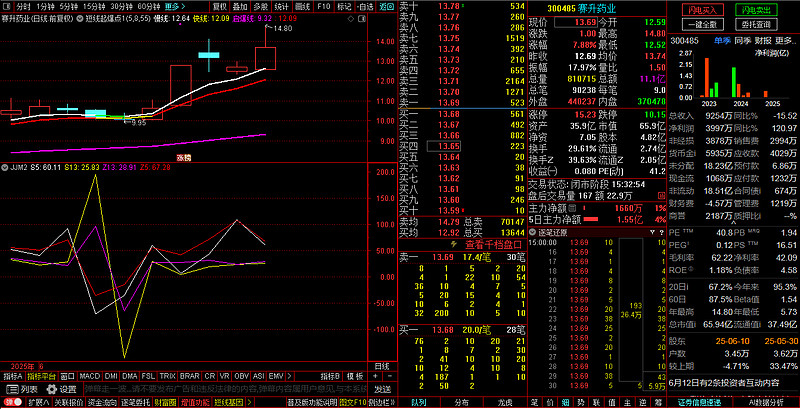Switch to 队列 queue tab
The image size is (800, 409).
tap(419, 403)
